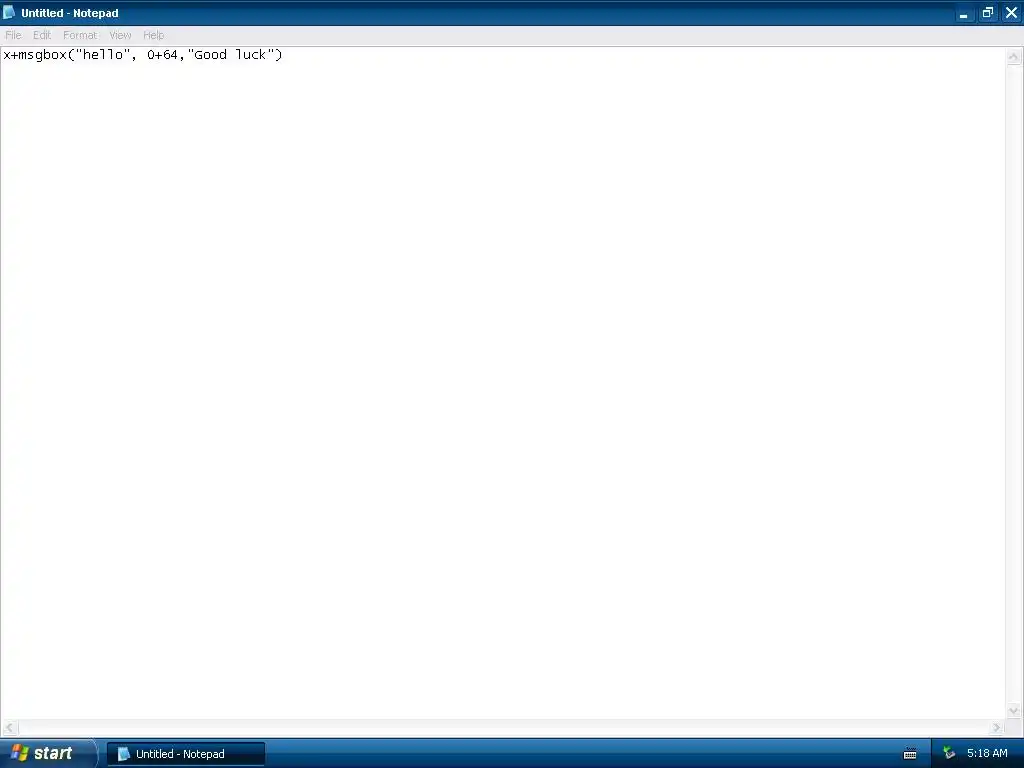The height and width of the screenshot is (768, 1024).
Task: Click the on-screen keyboard tray icon
Action: (910, 754)
